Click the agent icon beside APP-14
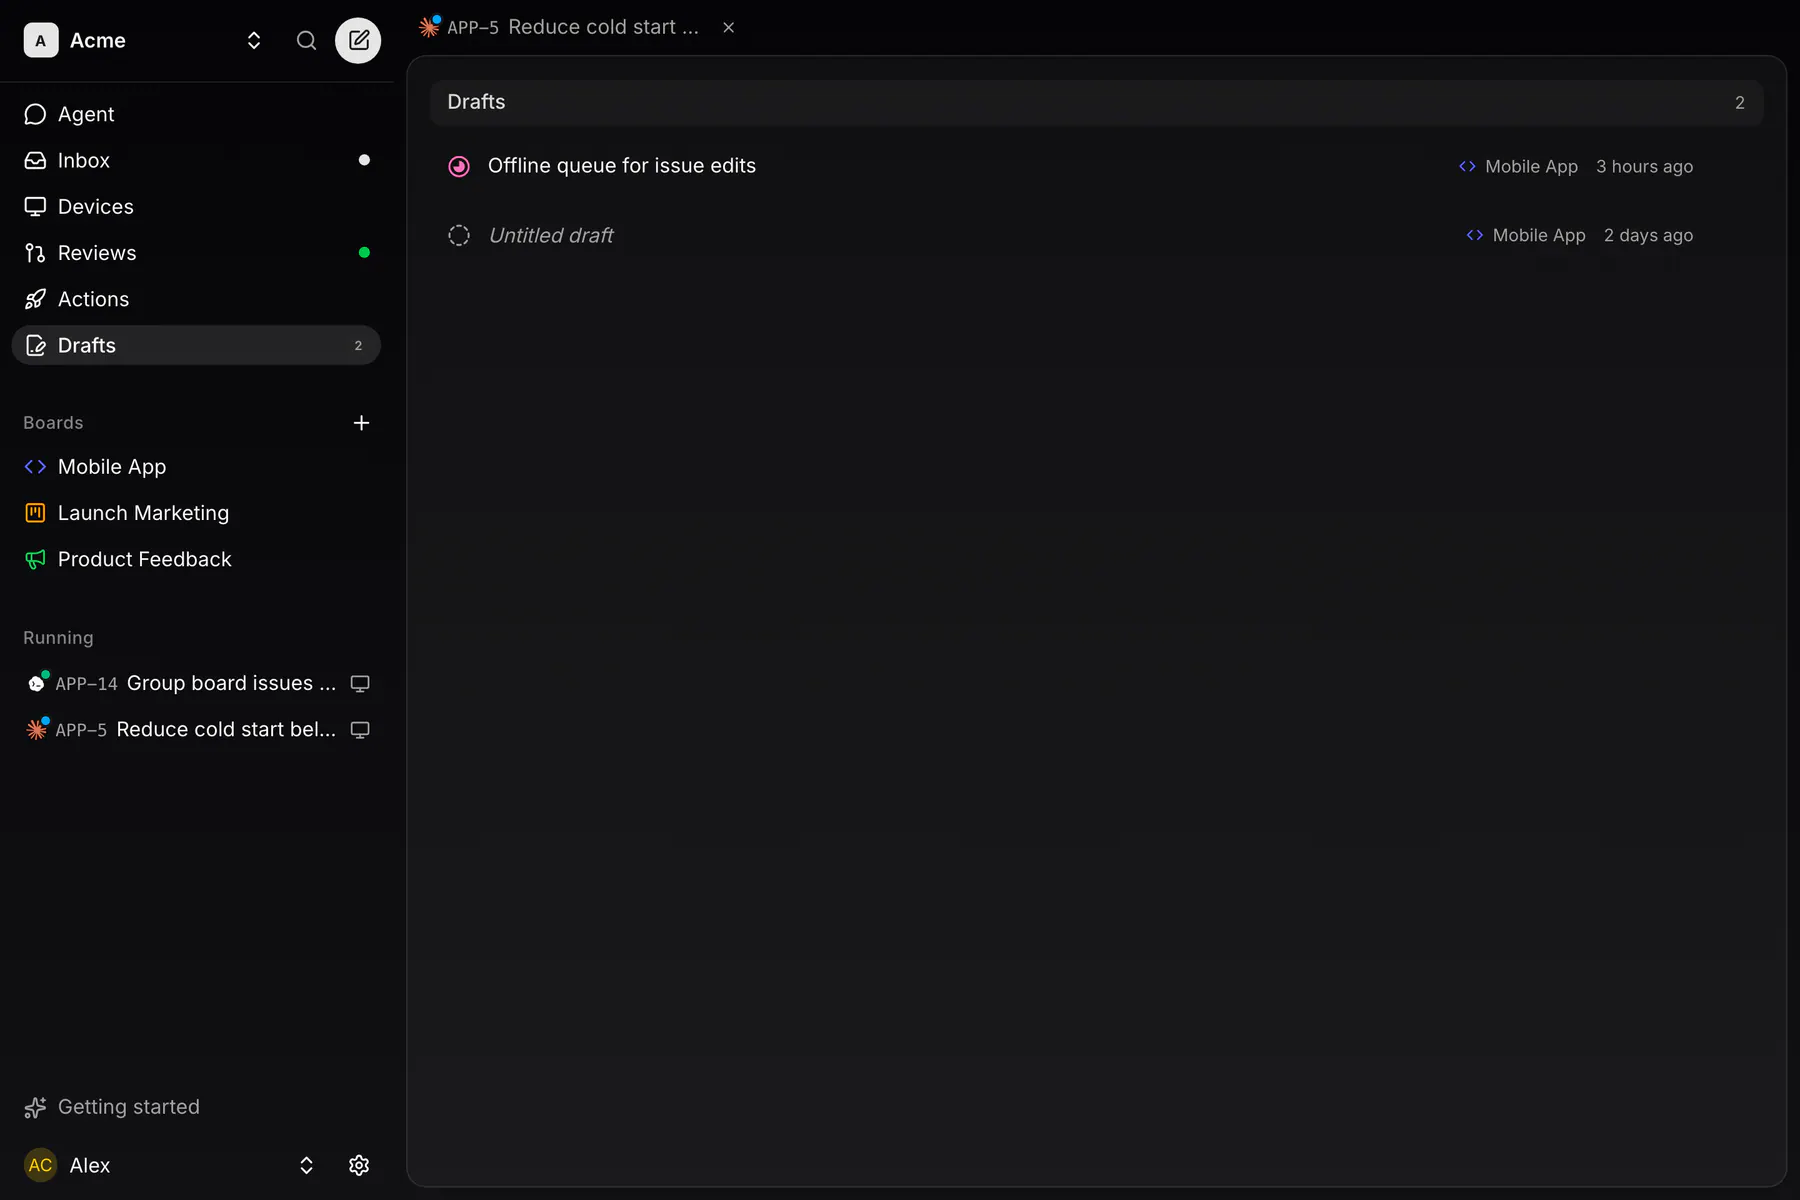 pos(36,683)
